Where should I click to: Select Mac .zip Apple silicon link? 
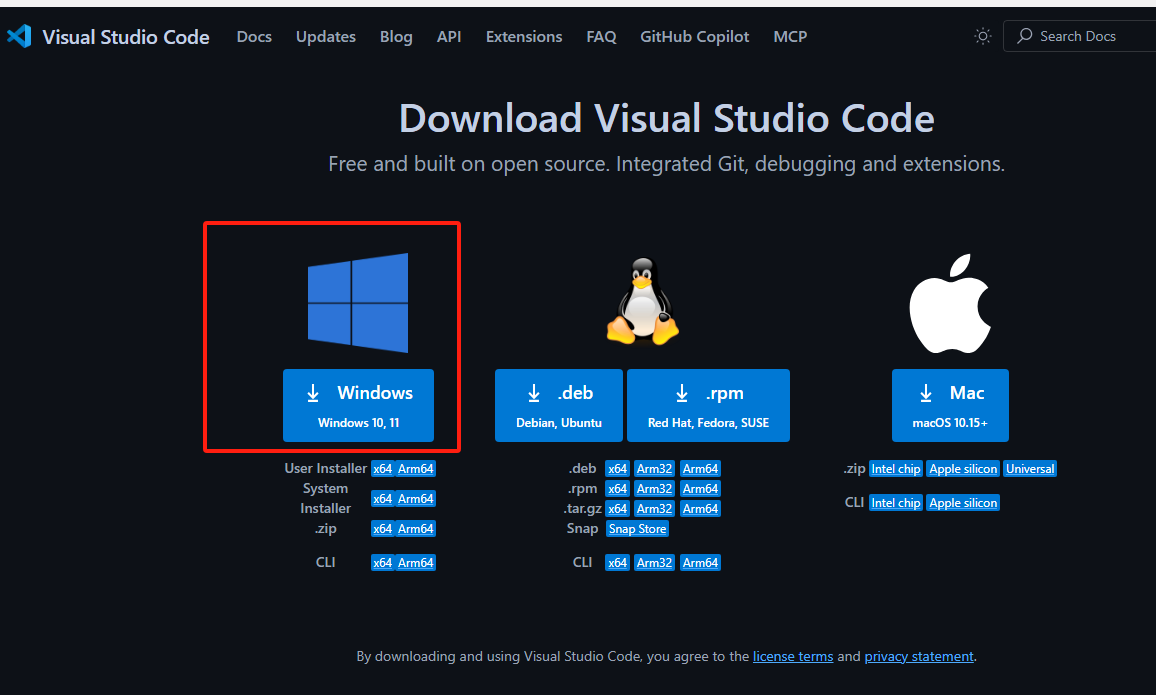point(964,469)
